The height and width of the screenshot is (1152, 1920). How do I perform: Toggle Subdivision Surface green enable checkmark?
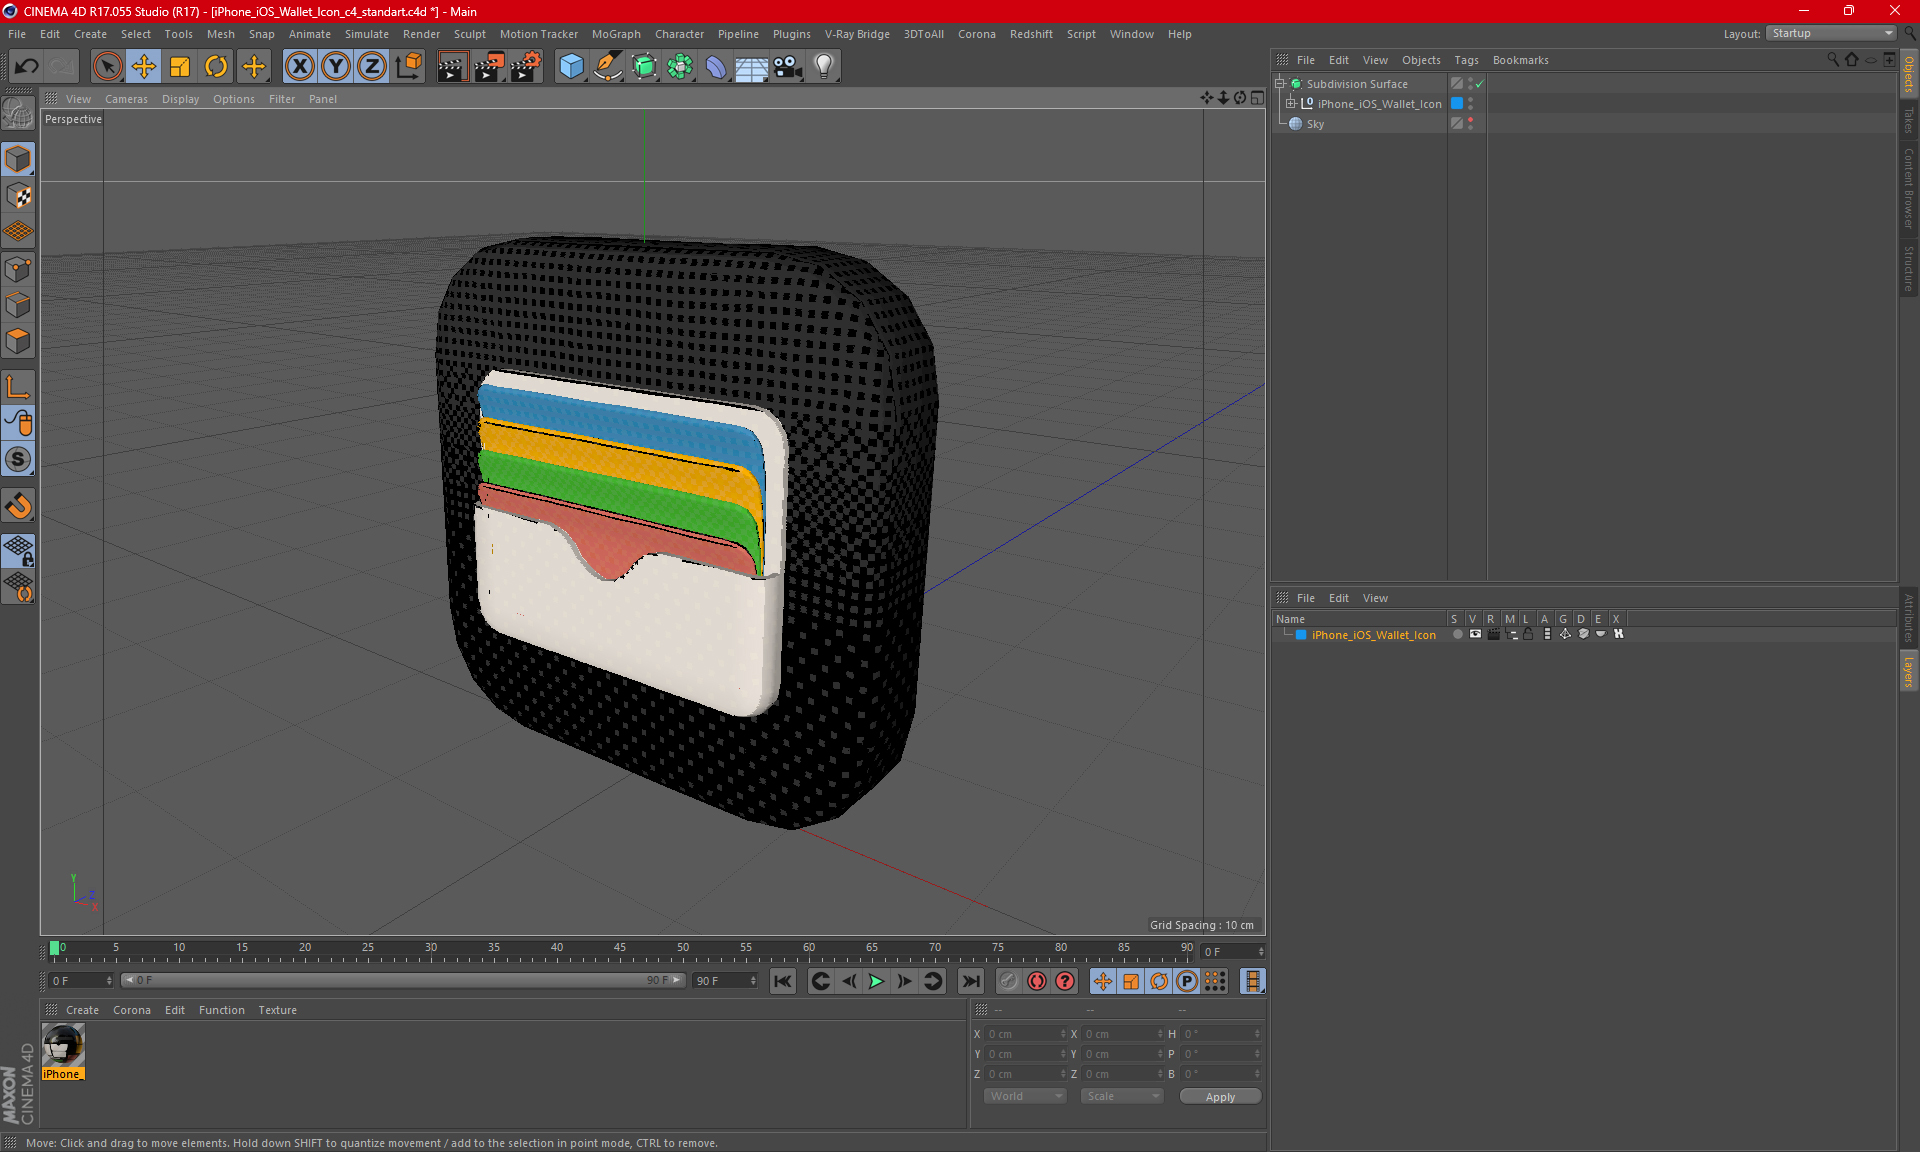tap(1480, 84)
